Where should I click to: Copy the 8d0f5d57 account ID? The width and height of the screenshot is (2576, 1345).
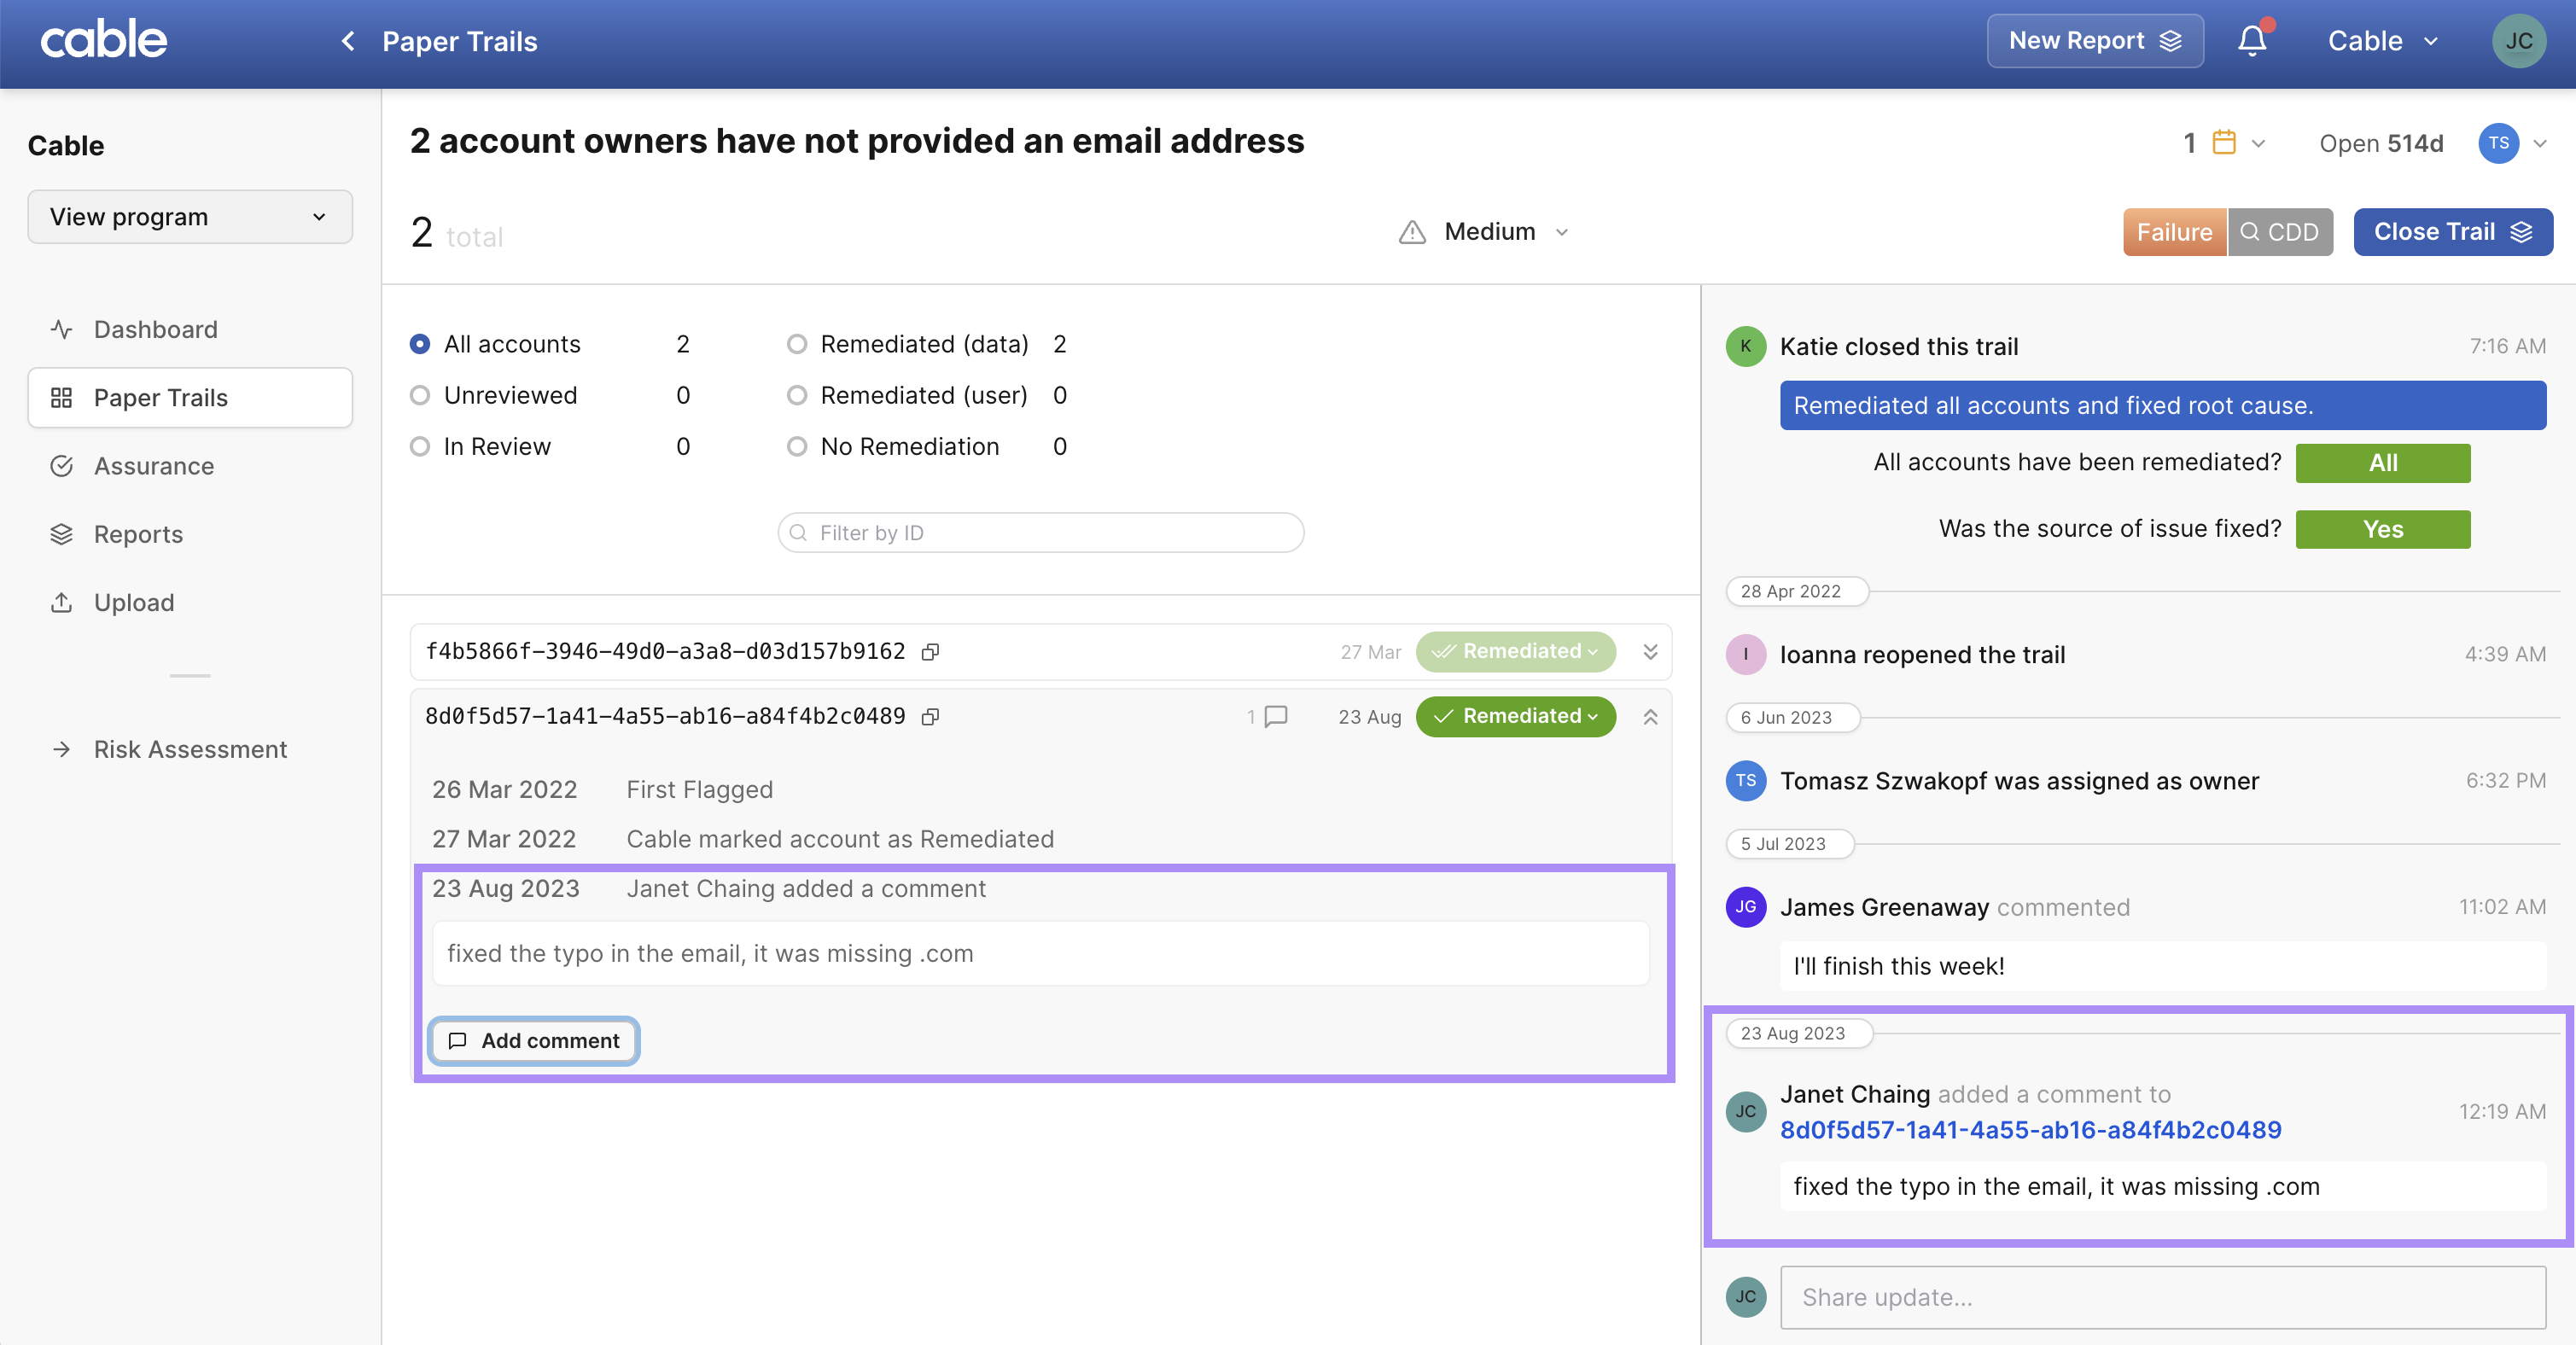pyautogui.click(x=930, y=717)
